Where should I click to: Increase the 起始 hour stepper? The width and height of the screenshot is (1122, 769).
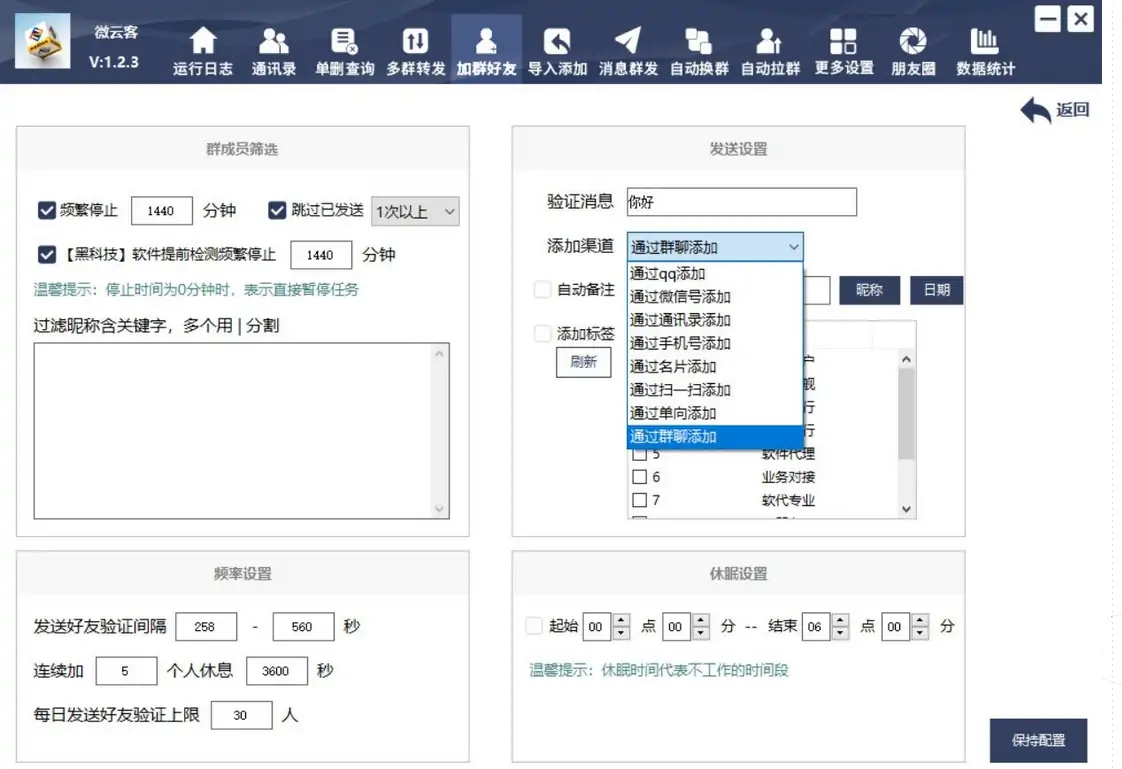pos(621,619)
